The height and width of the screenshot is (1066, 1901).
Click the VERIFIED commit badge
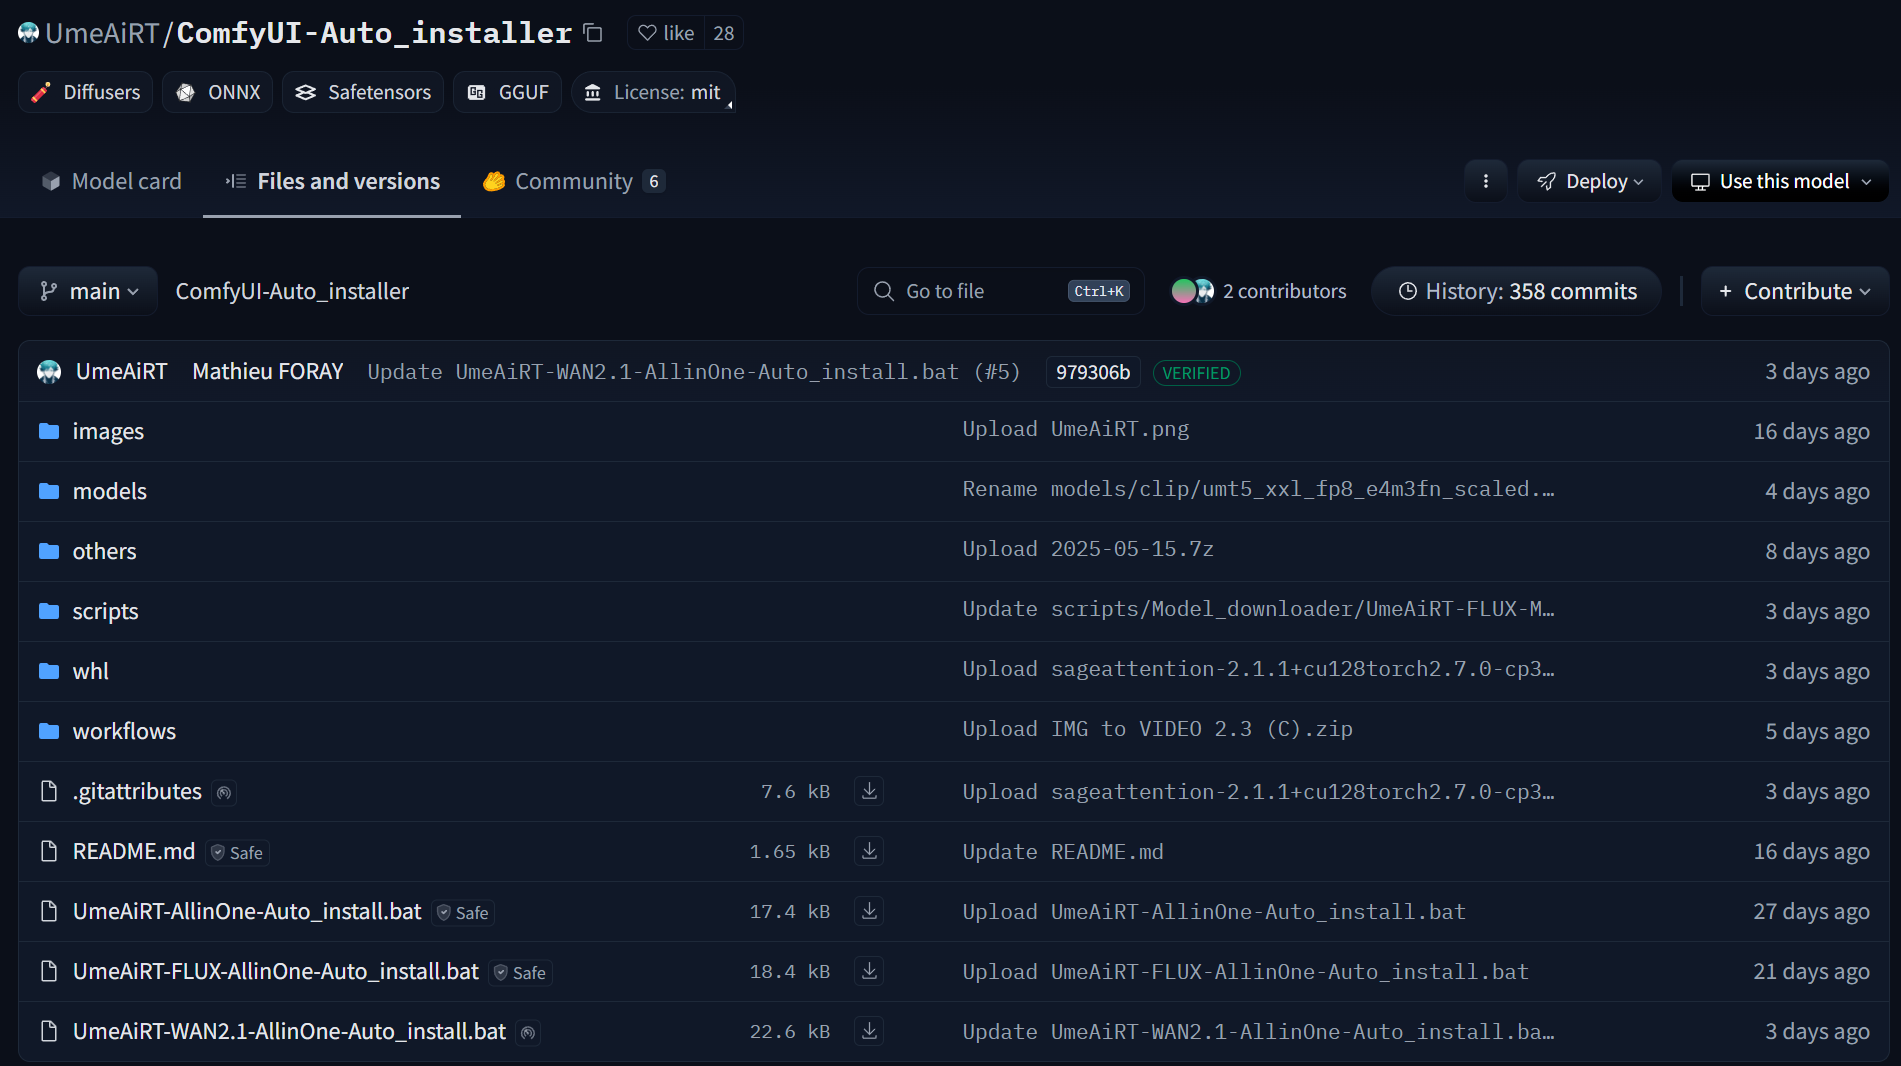[x=1197, y=373]
